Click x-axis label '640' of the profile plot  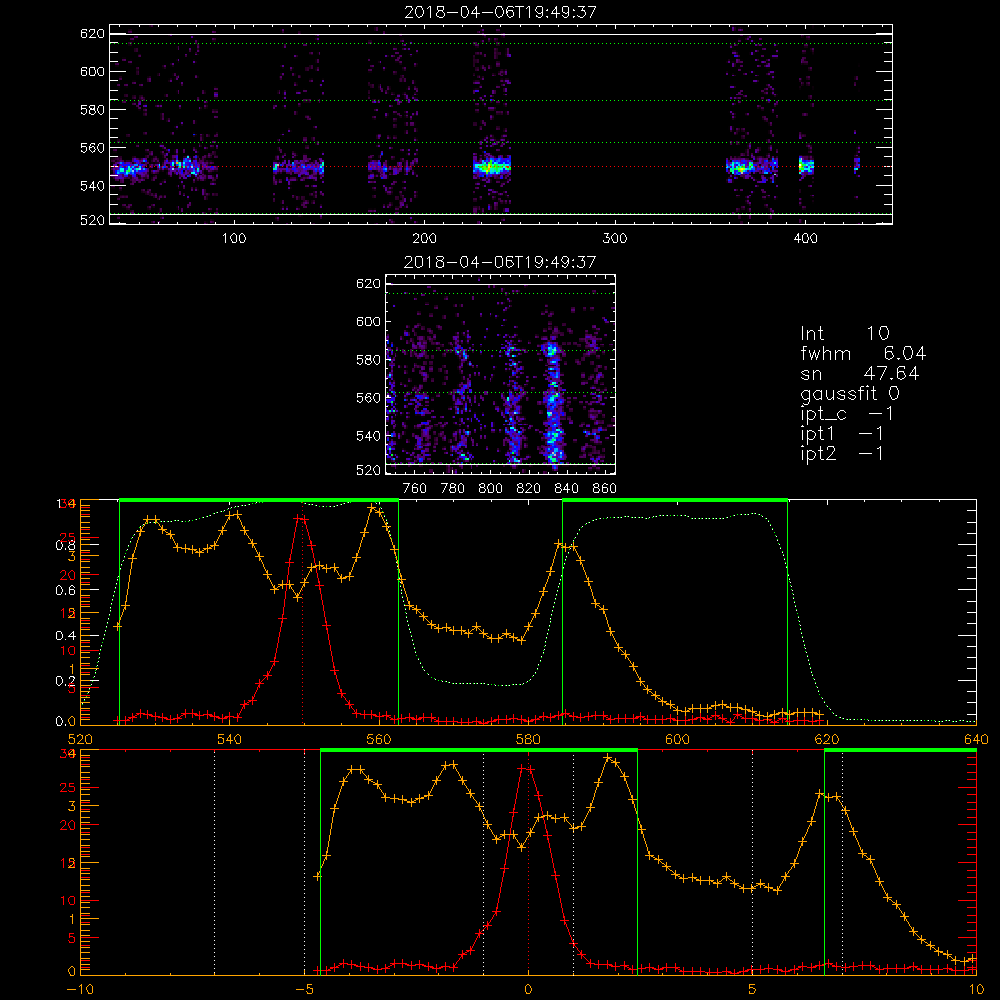pyautogui.click(x=976, y=739)
